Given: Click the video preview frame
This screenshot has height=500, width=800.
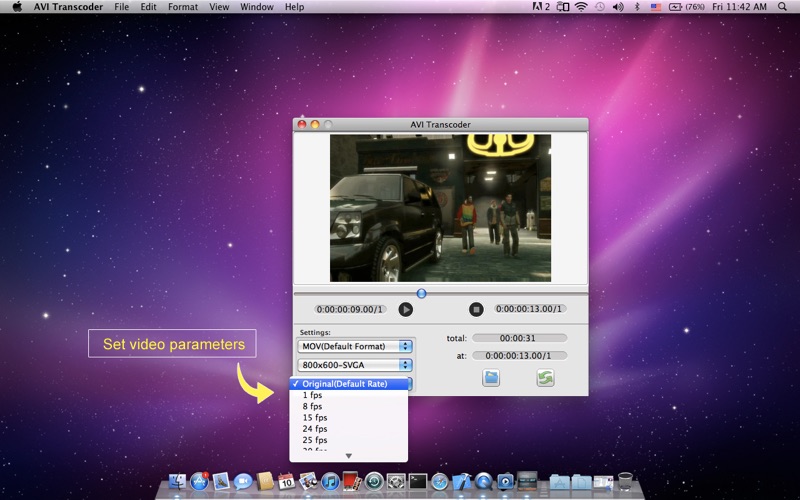Looking at the screenshot, I should pos(440,208).
